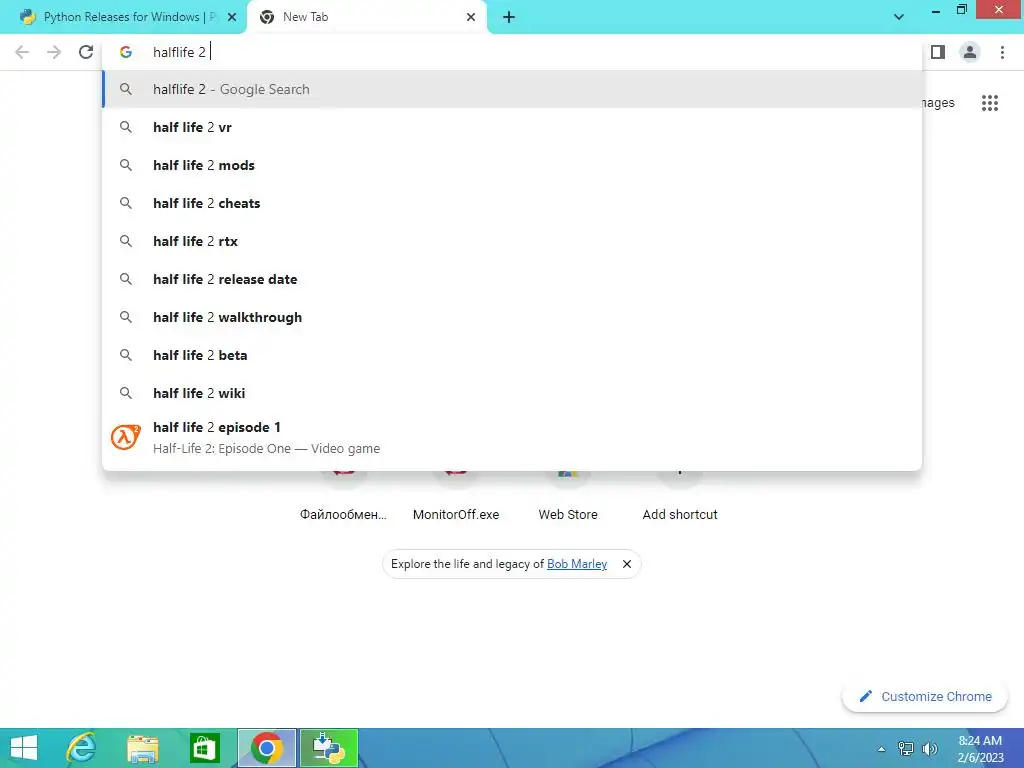Pick the 'half life 2 mods' suggestion
This screenshot has height=768, width=1024.
point(512,165)
